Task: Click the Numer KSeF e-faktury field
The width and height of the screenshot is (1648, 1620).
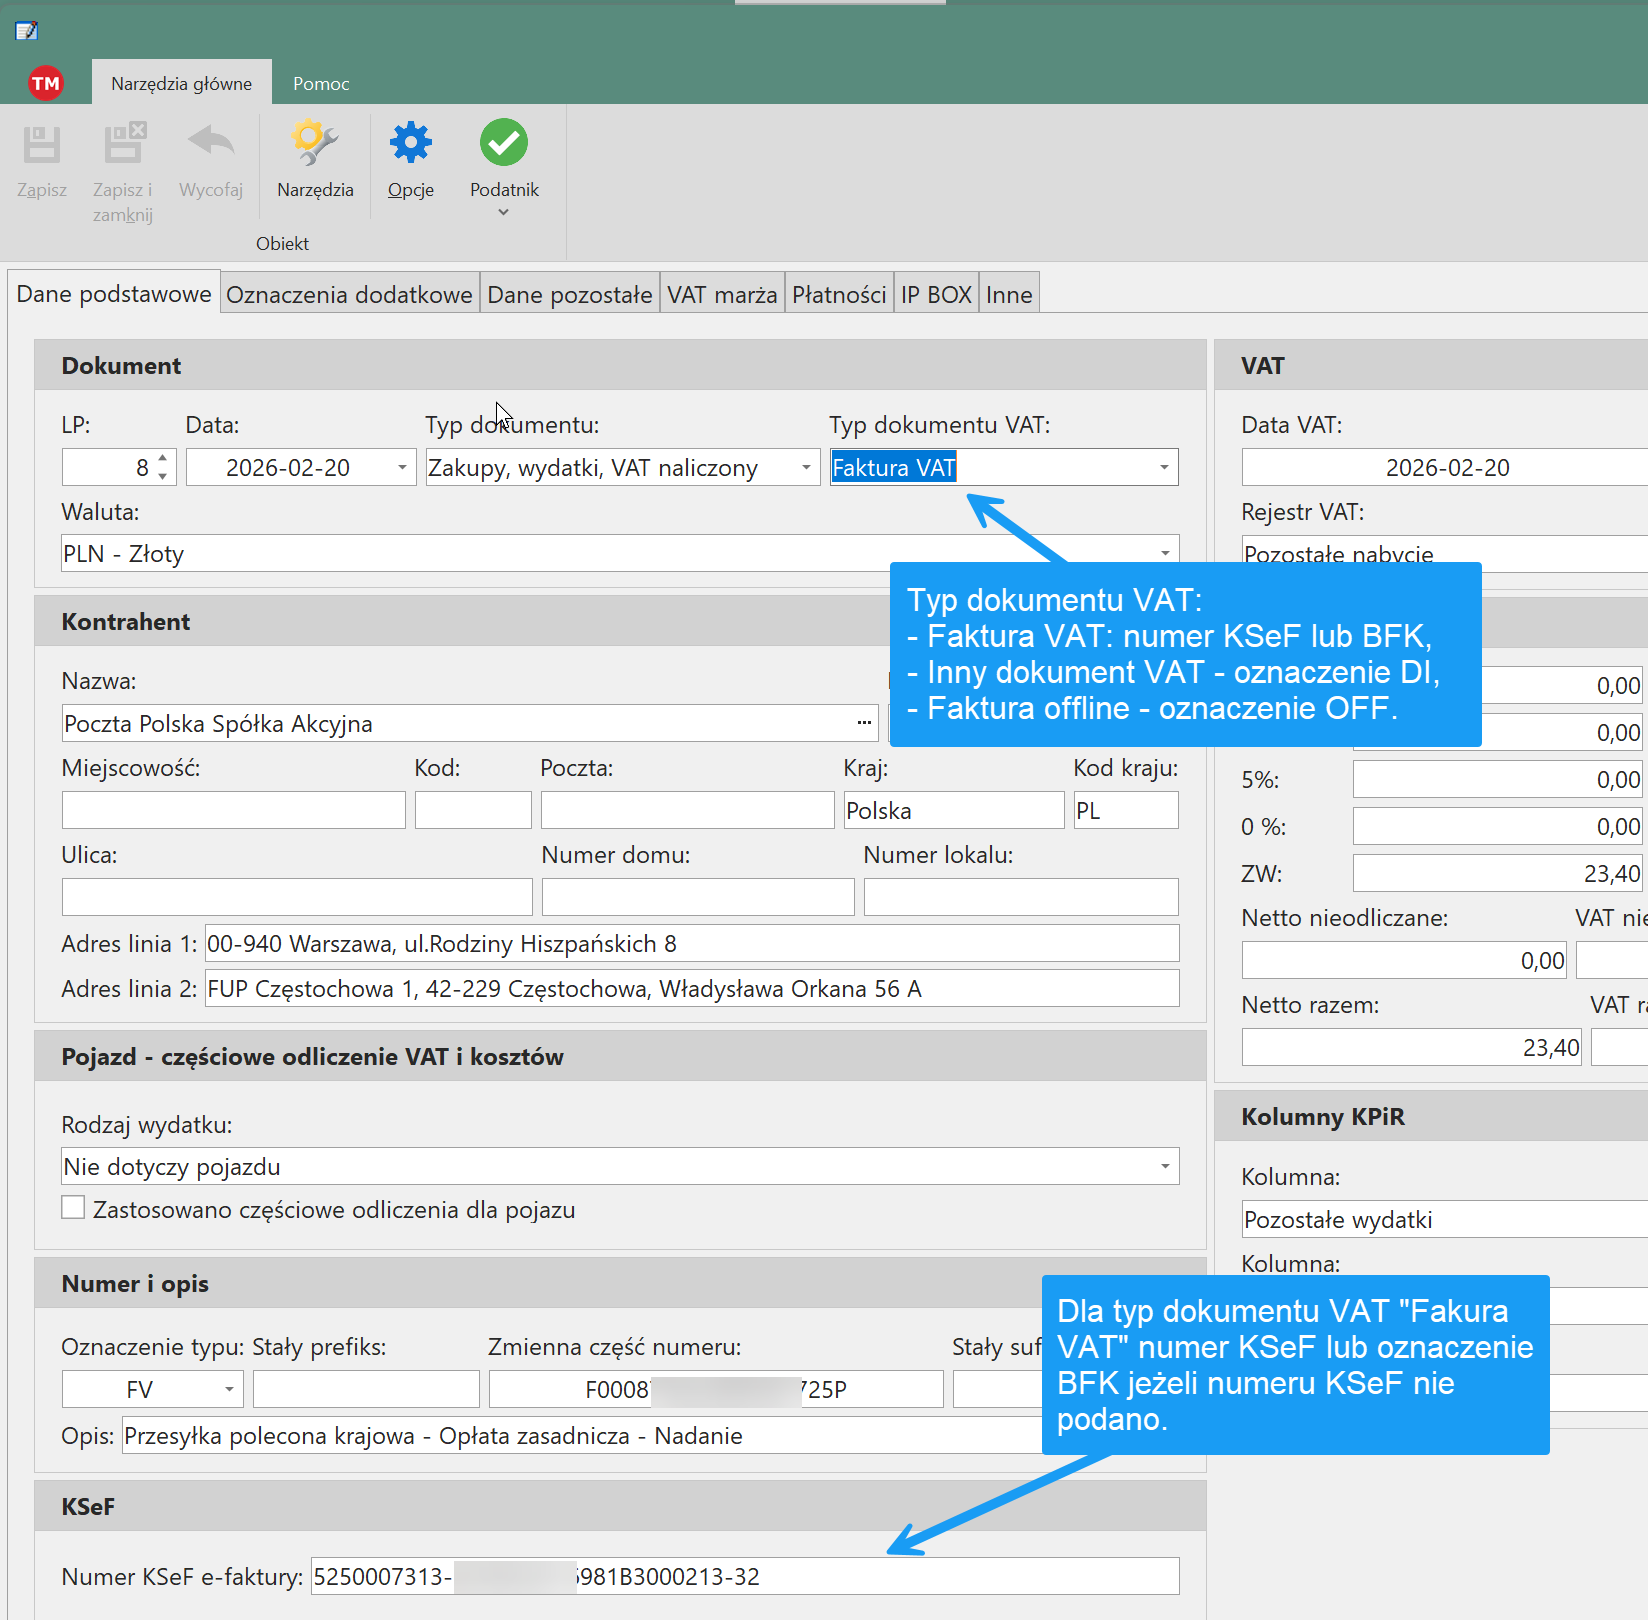Action: point(744,1577)
